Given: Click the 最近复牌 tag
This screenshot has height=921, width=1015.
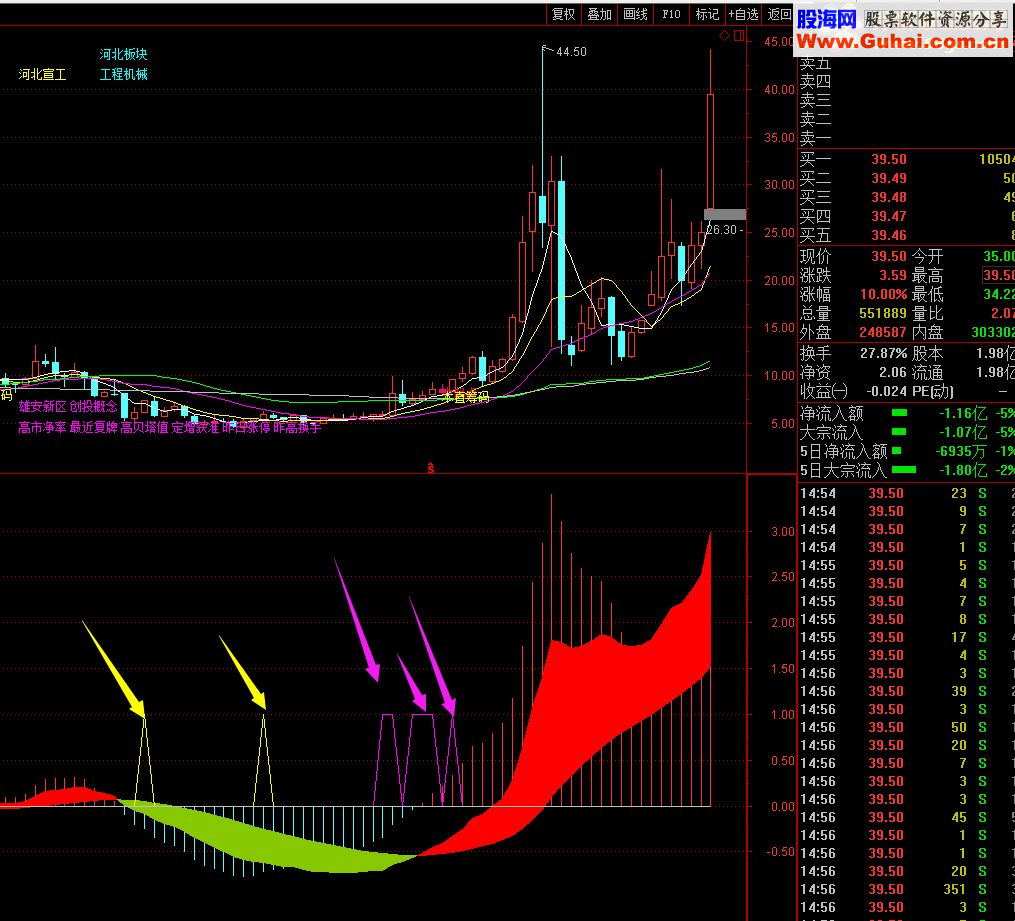Looking at the screenshot, I should point(94,427).
